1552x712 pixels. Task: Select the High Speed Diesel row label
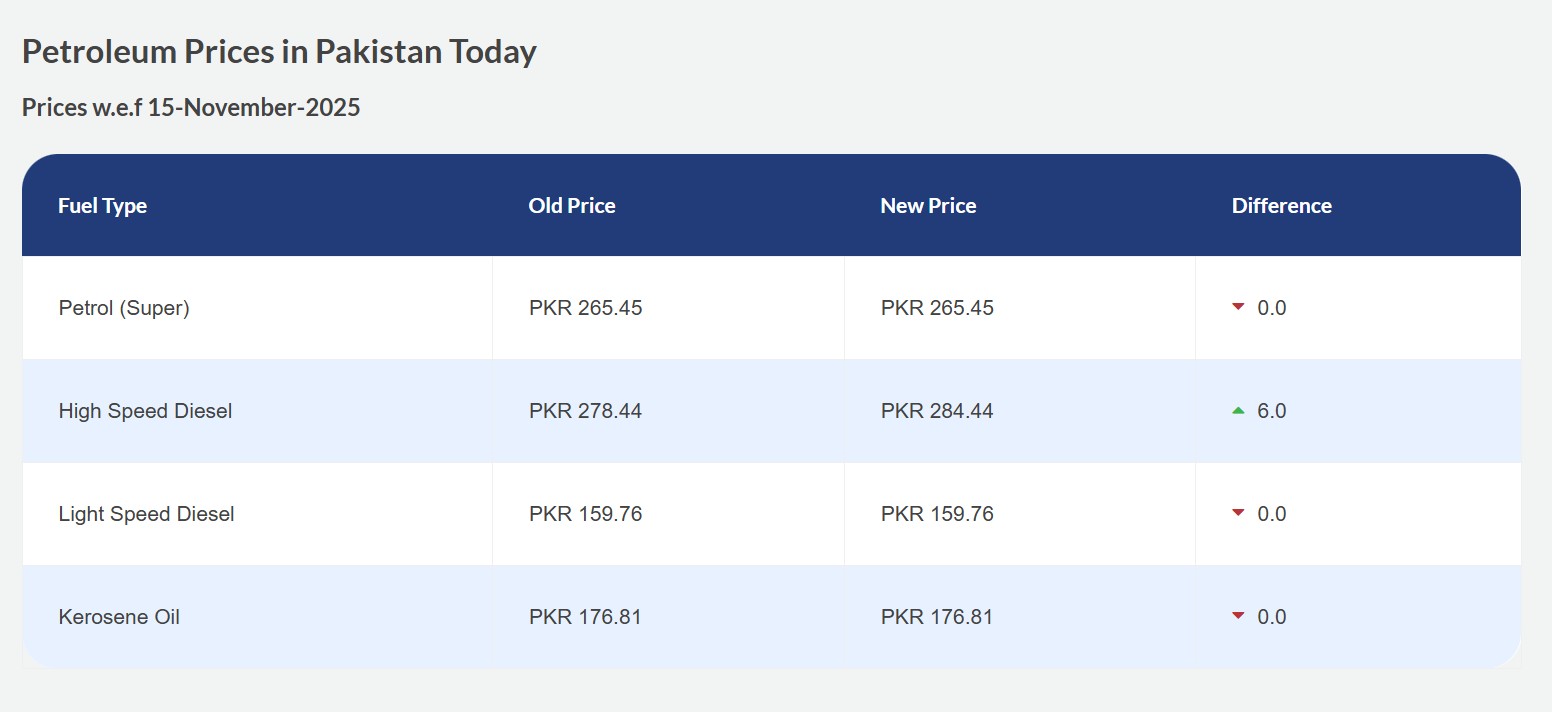pyautogui.click(x=145, y=411)
